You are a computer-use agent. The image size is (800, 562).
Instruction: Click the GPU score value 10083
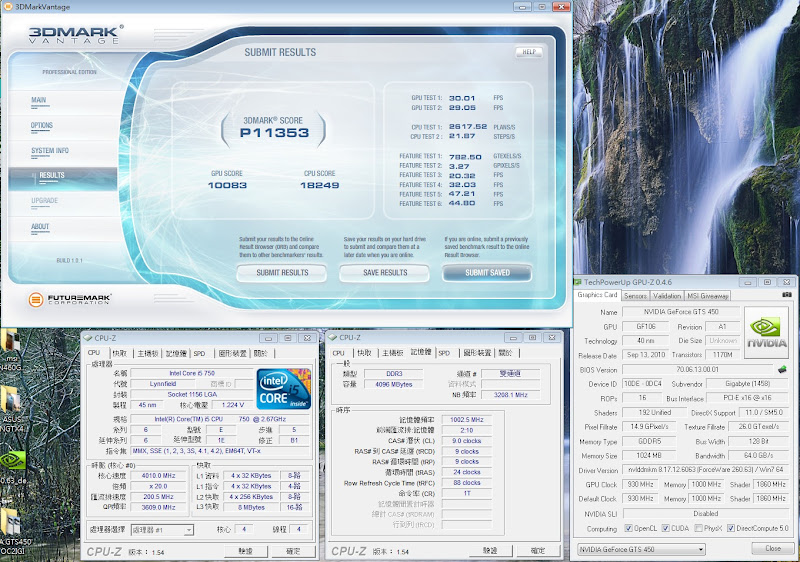click(x=227, y=185)
